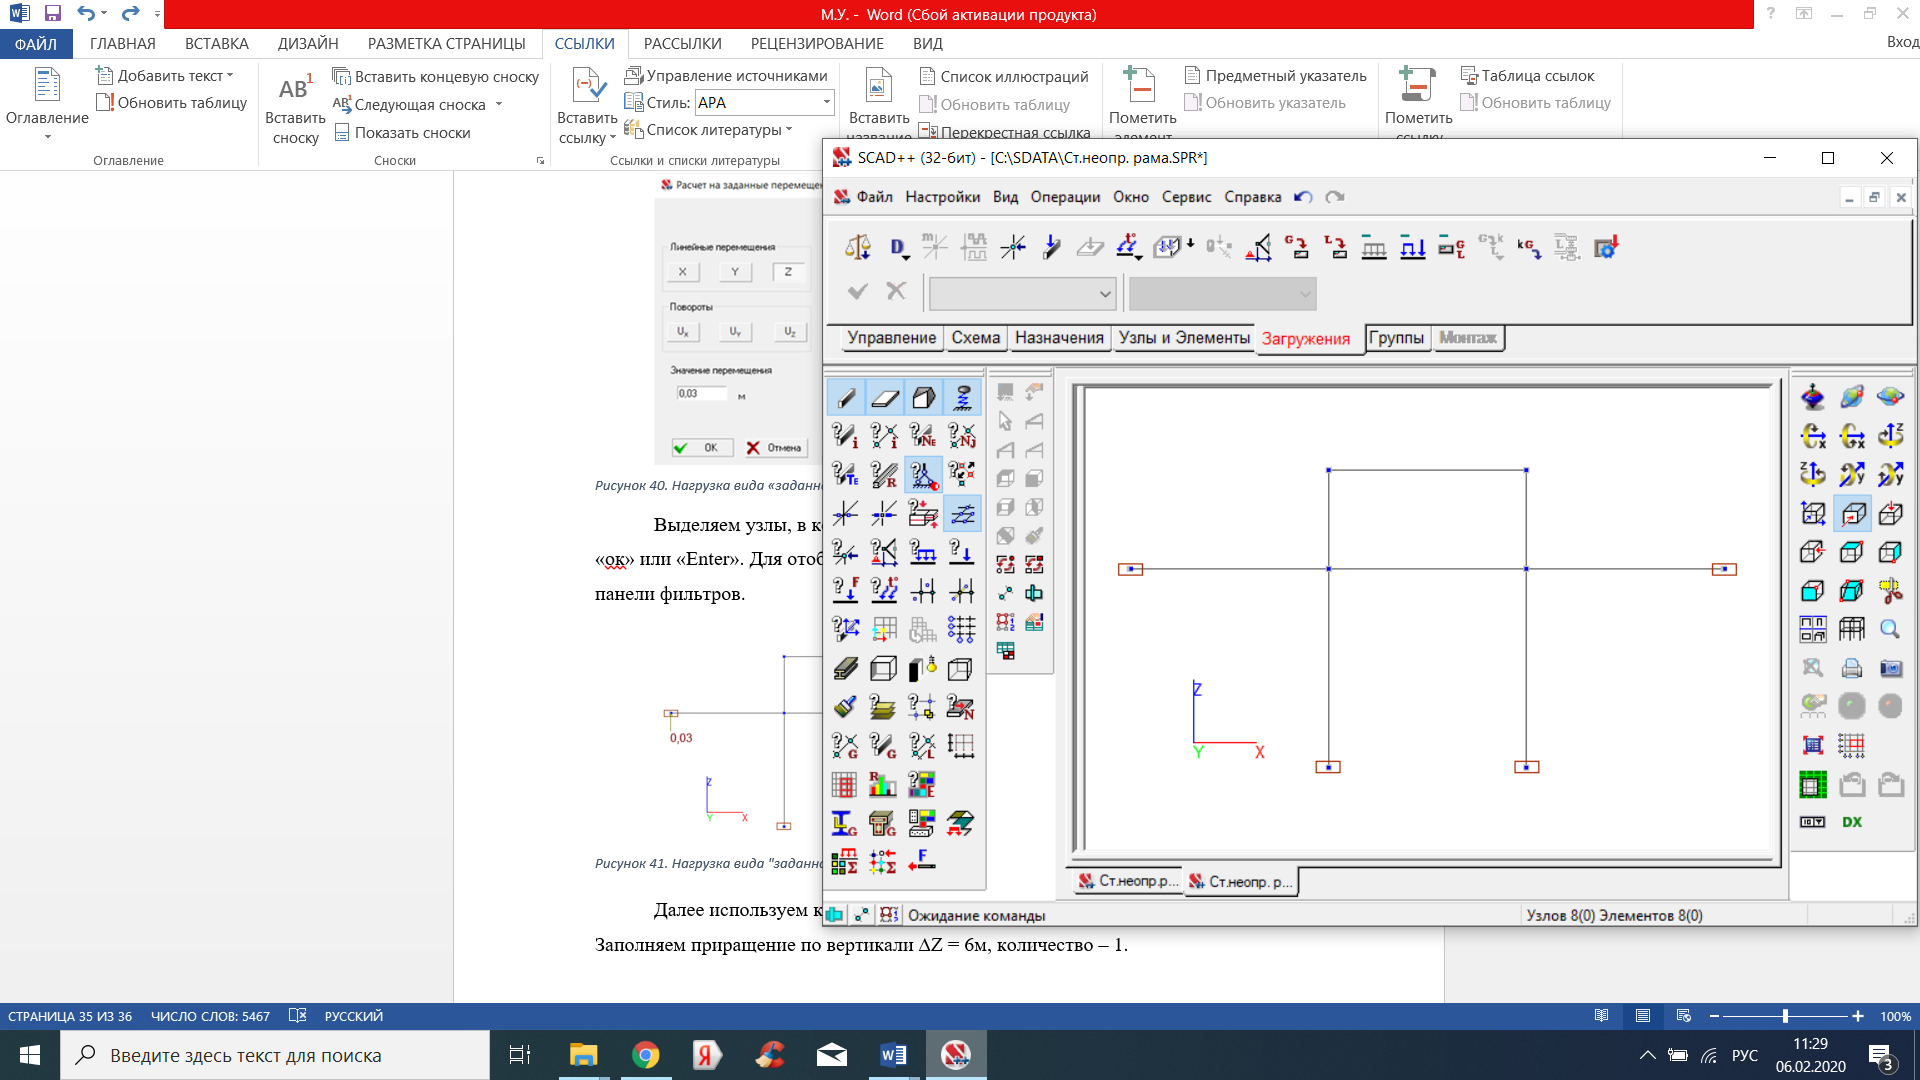Expand Следующая сноска dropdown arrow
This screenshot has height=1080, width=1920.
point(499,105)
